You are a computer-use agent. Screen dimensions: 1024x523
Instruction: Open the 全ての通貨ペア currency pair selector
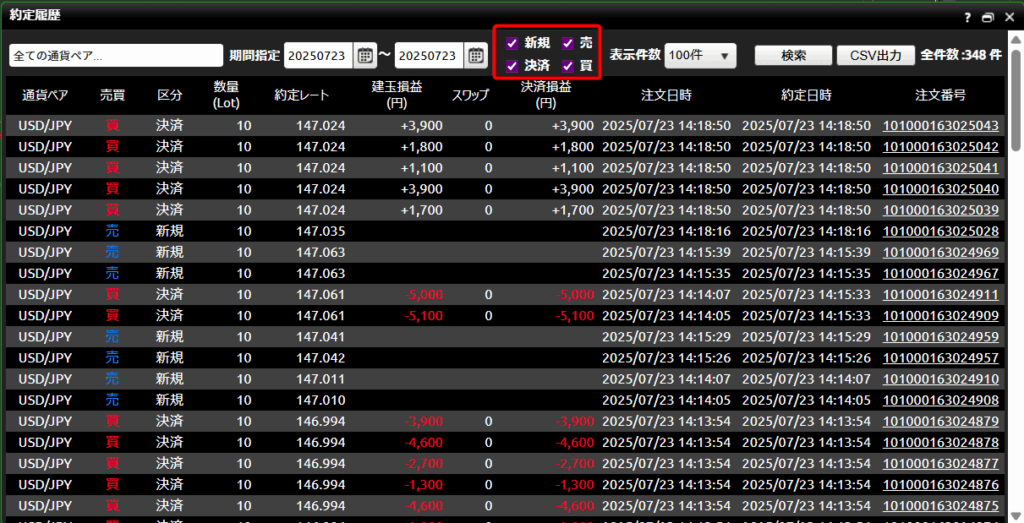pyautogui.click(x=116, y=55)
